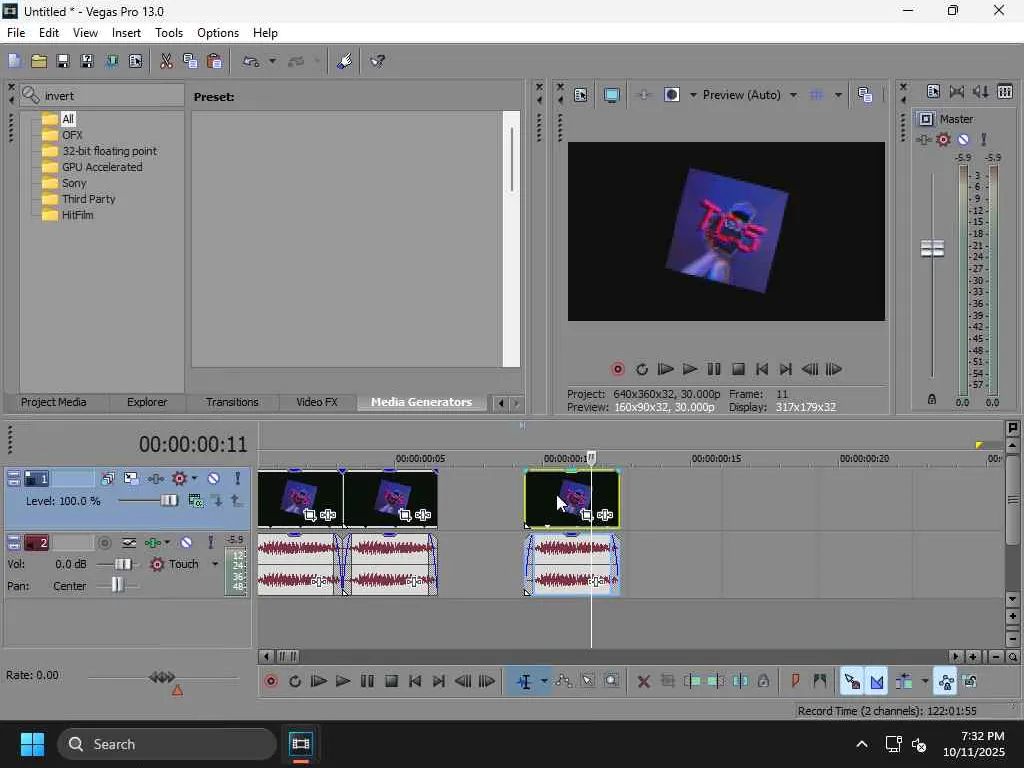
Task: Click the Lock Event padlock icon
Action: pyautogui.click(x=763, y=682)
